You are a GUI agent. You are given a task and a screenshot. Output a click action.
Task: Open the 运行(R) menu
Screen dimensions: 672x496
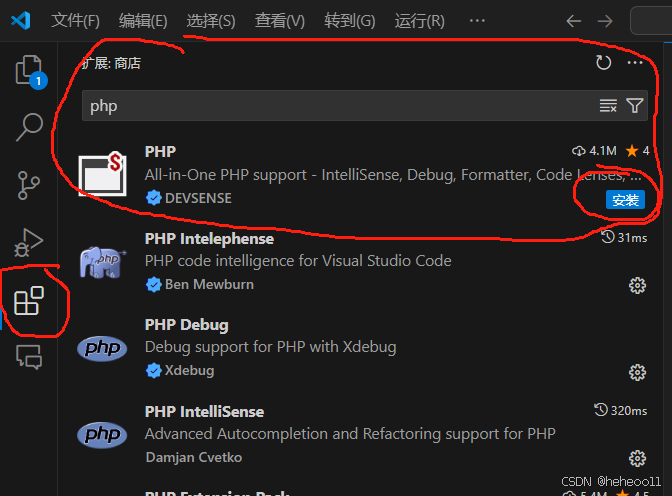pos(420,21)
